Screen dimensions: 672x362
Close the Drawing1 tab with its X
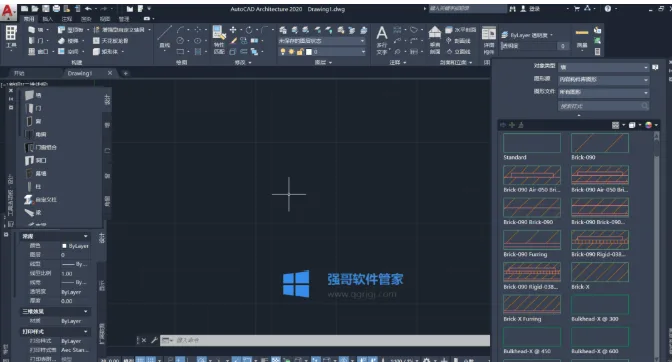click(110, 73)
